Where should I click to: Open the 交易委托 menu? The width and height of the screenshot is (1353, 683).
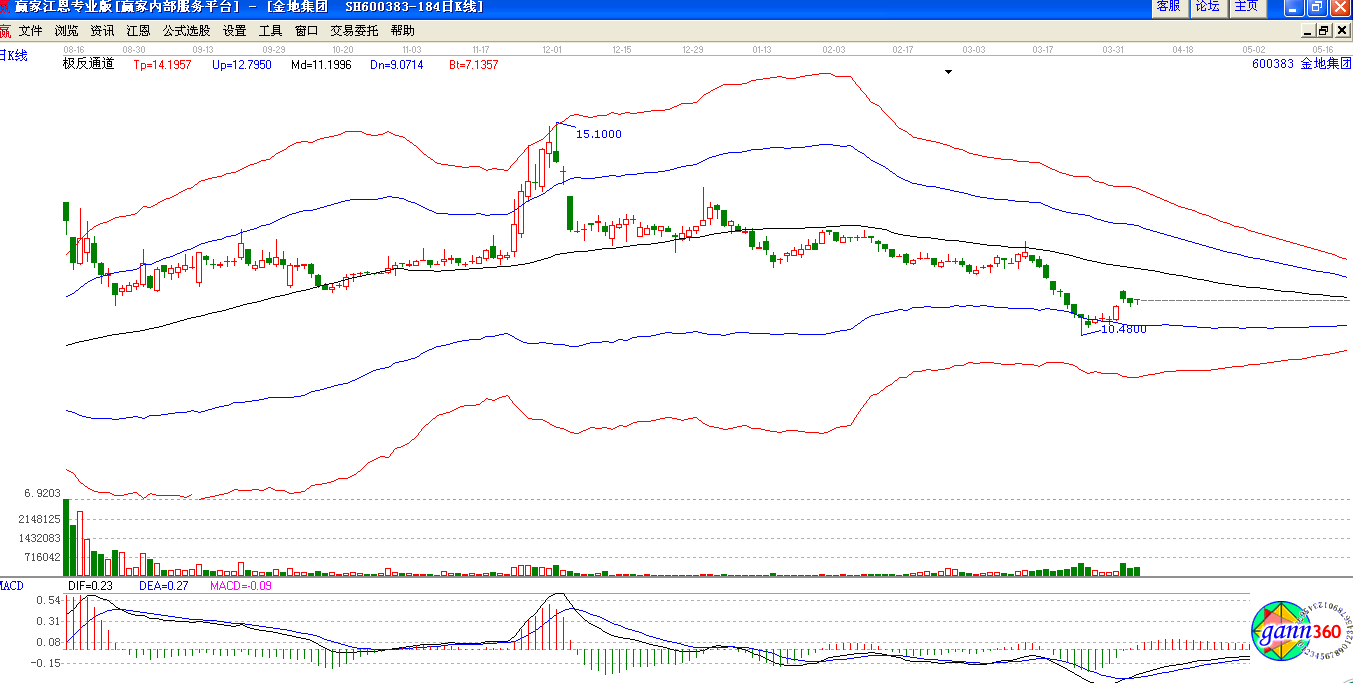click(x=354, y=31)
